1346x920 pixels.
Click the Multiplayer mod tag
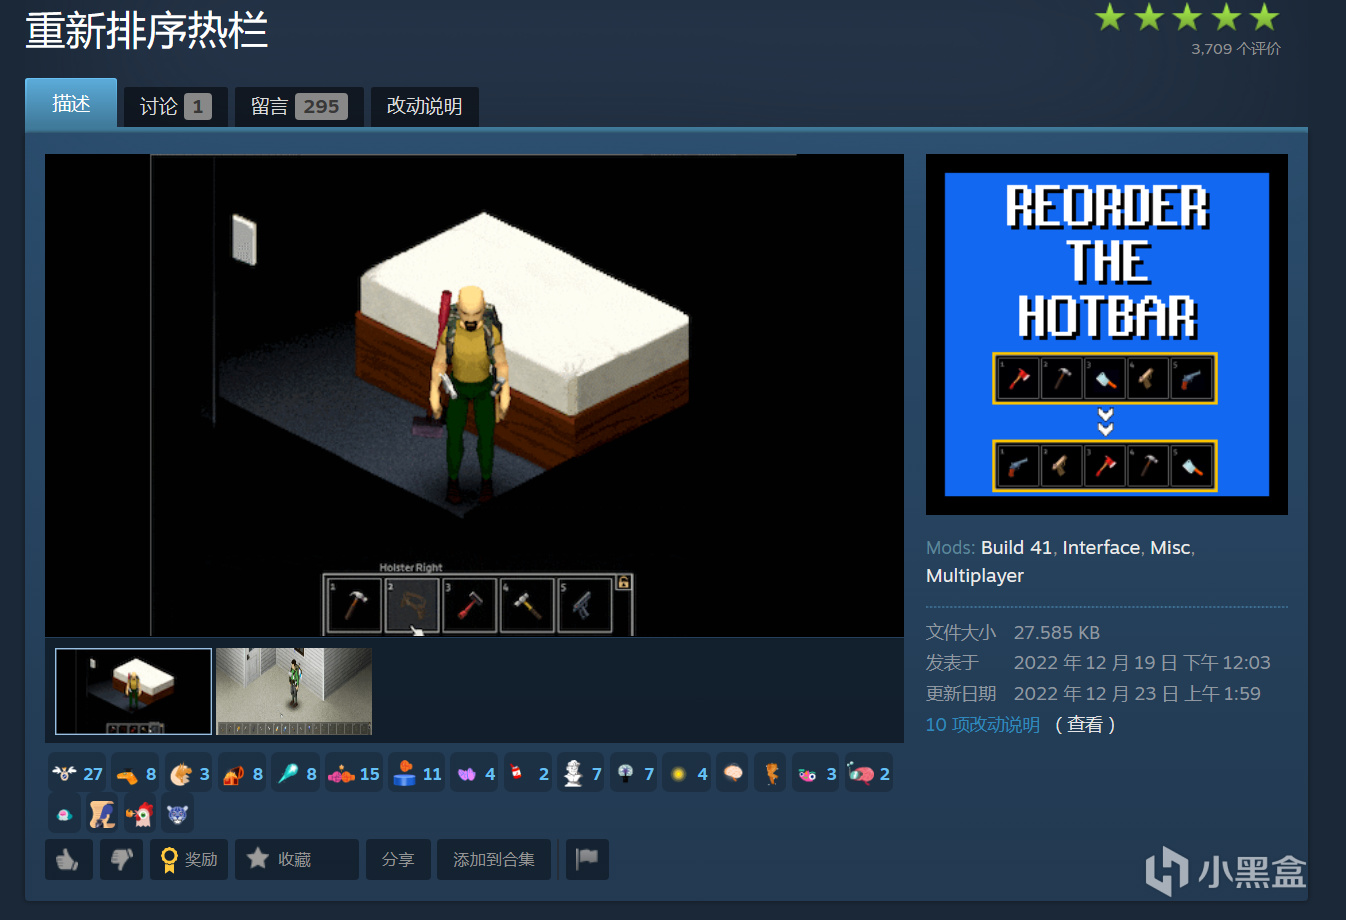[975, 575]
